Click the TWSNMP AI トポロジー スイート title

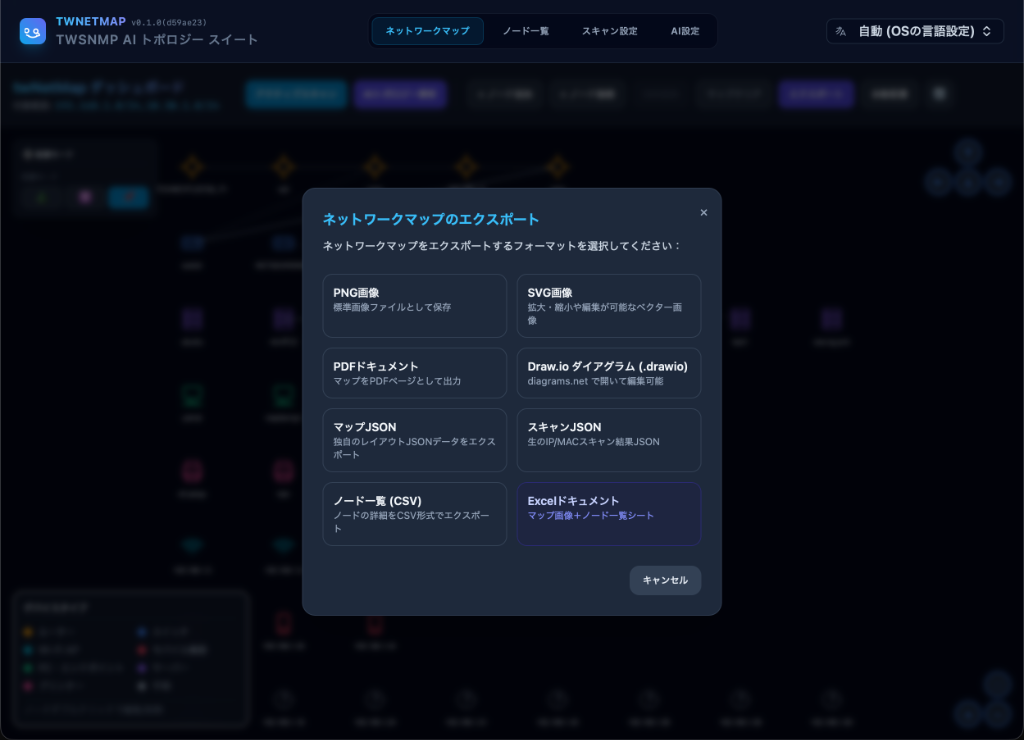click(x=157, y=39)
